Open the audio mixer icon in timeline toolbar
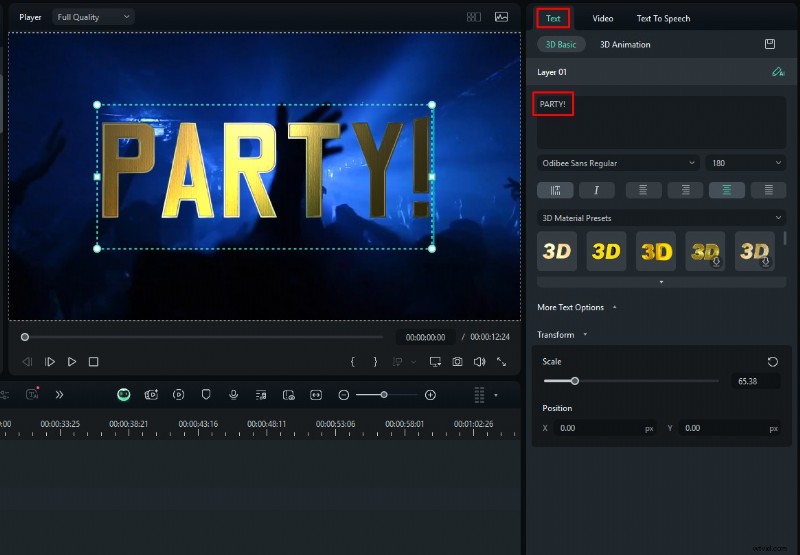Screen dimensions: 800x555 pos(261,395)
